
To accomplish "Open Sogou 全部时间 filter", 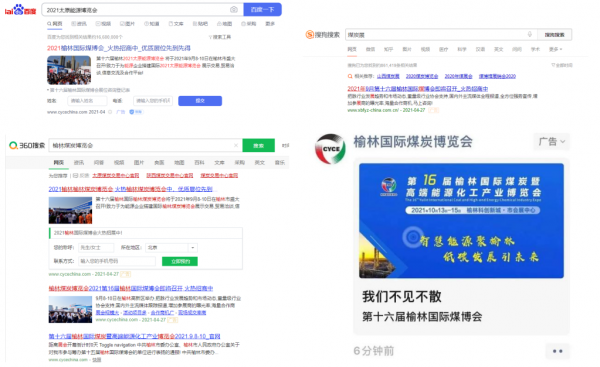I will coord(562,65).
